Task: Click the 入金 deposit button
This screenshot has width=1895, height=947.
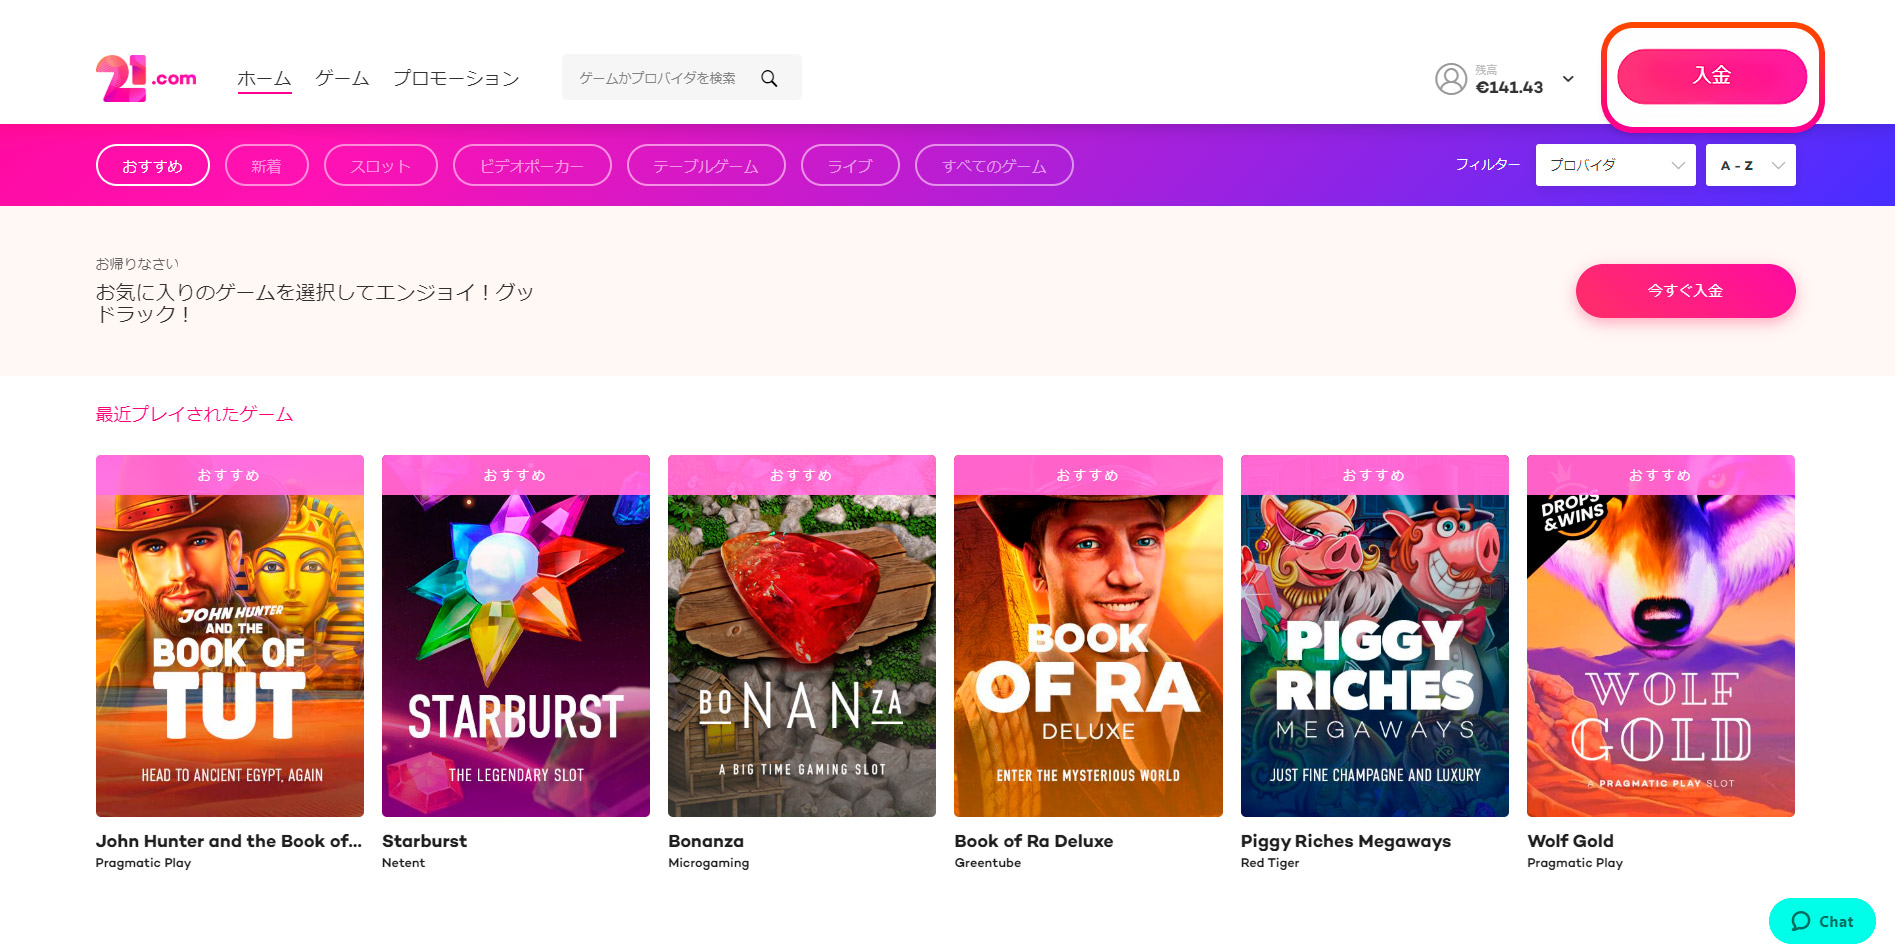Action: 1712,76
